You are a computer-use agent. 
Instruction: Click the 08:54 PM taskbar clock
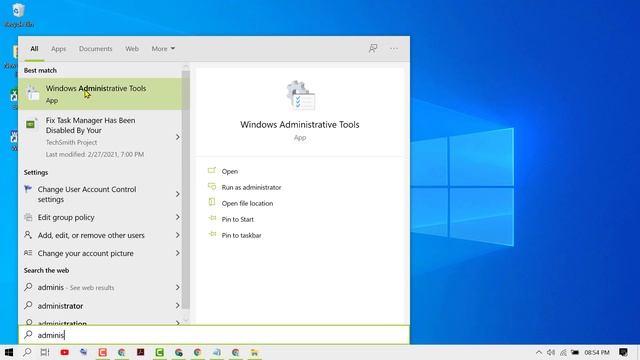(597, 352)
